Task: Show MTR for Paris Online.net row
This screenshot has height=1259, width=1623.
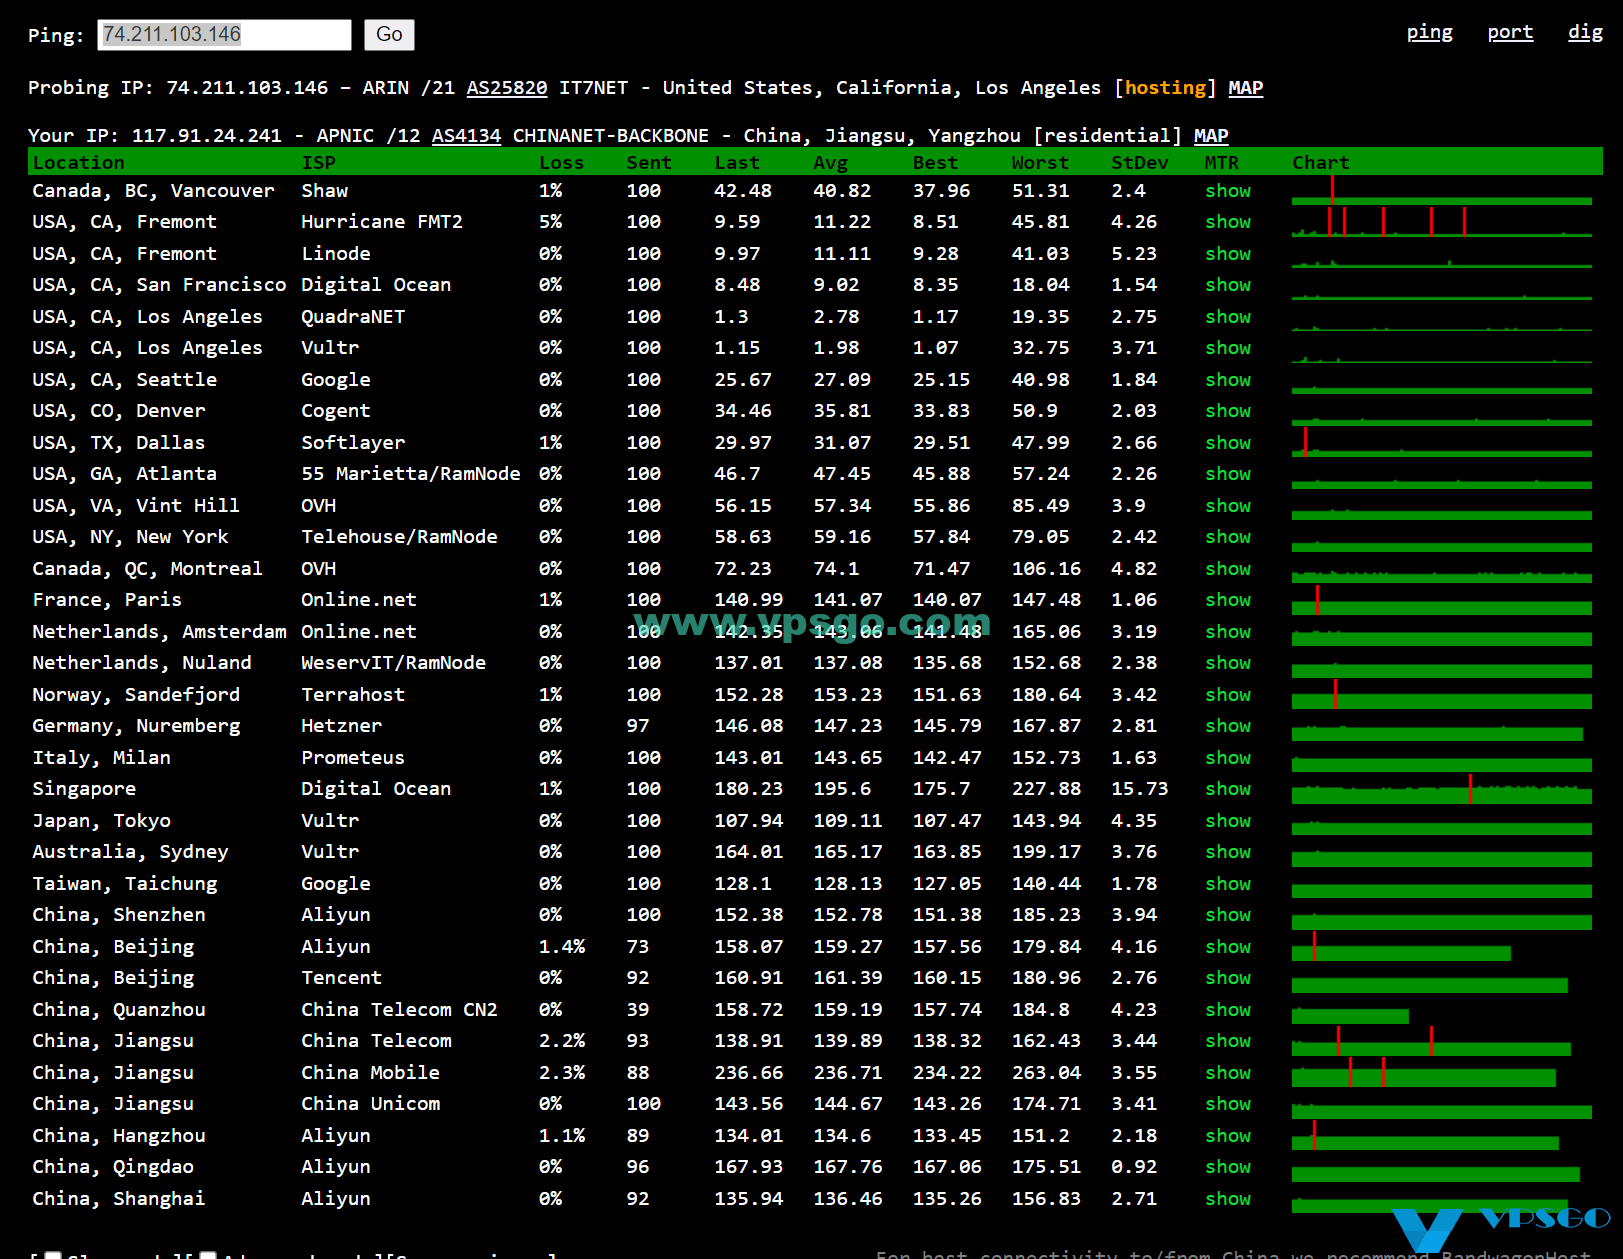Action: pos(1228,600)
